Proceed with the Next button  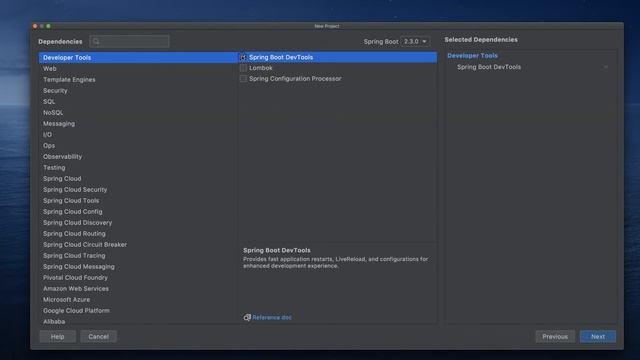[598, 337]
